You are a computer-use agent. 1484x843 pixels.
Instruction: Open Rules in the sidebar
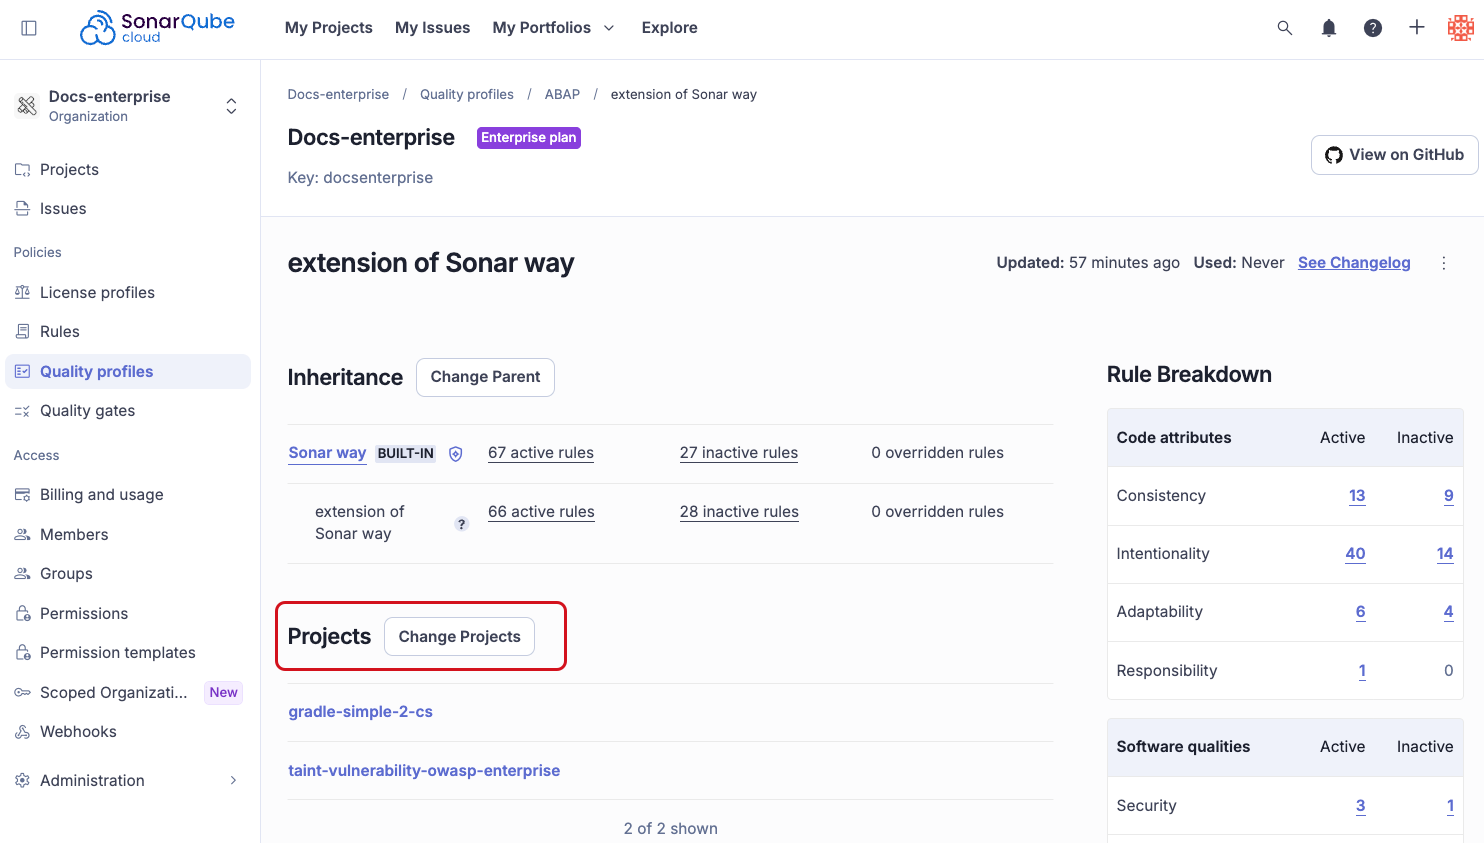pos(128,332)
